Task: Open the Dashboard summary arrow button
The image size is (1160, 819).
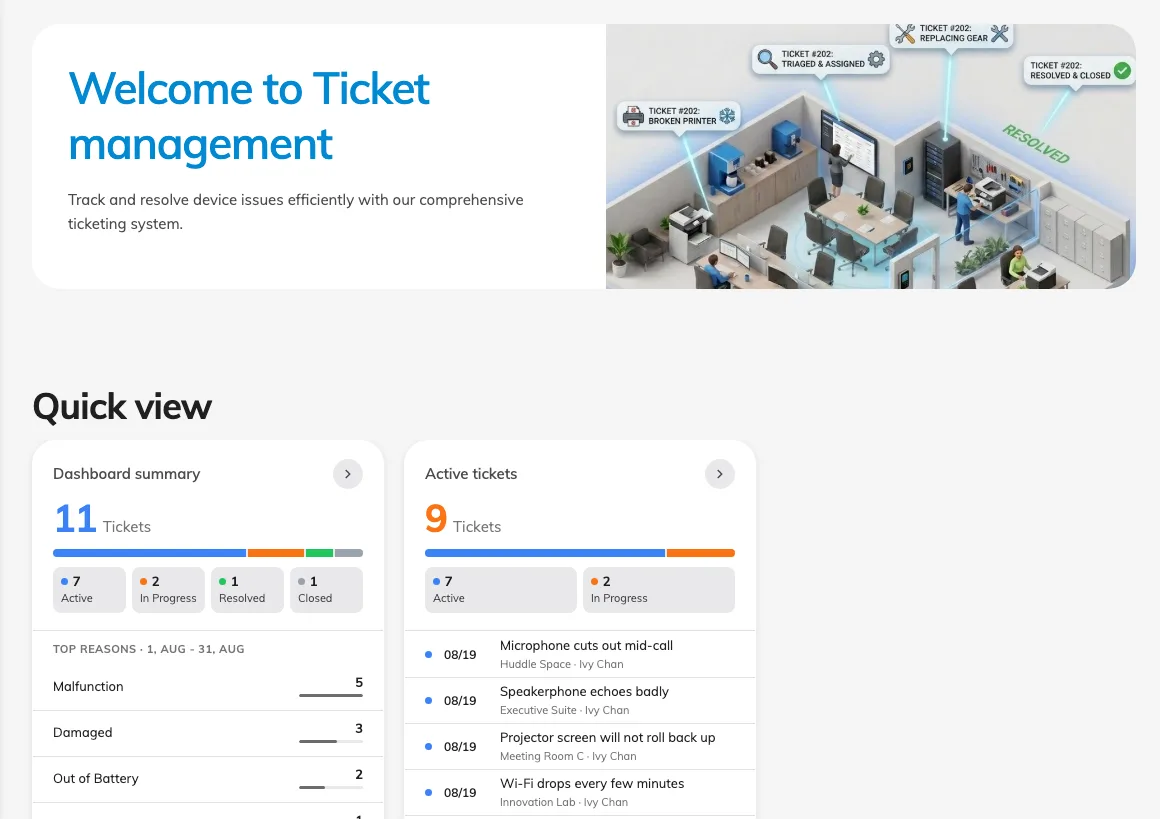Action: (348, 474)
